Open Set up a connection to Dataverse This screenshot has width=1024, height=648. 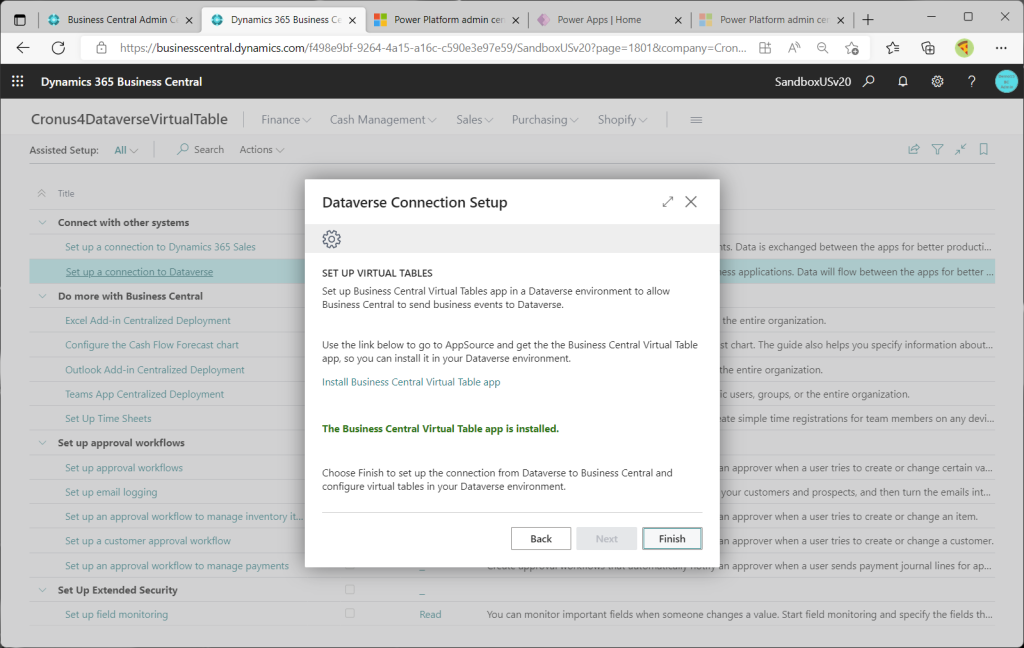pyautogui.click(x=139, y=272)
